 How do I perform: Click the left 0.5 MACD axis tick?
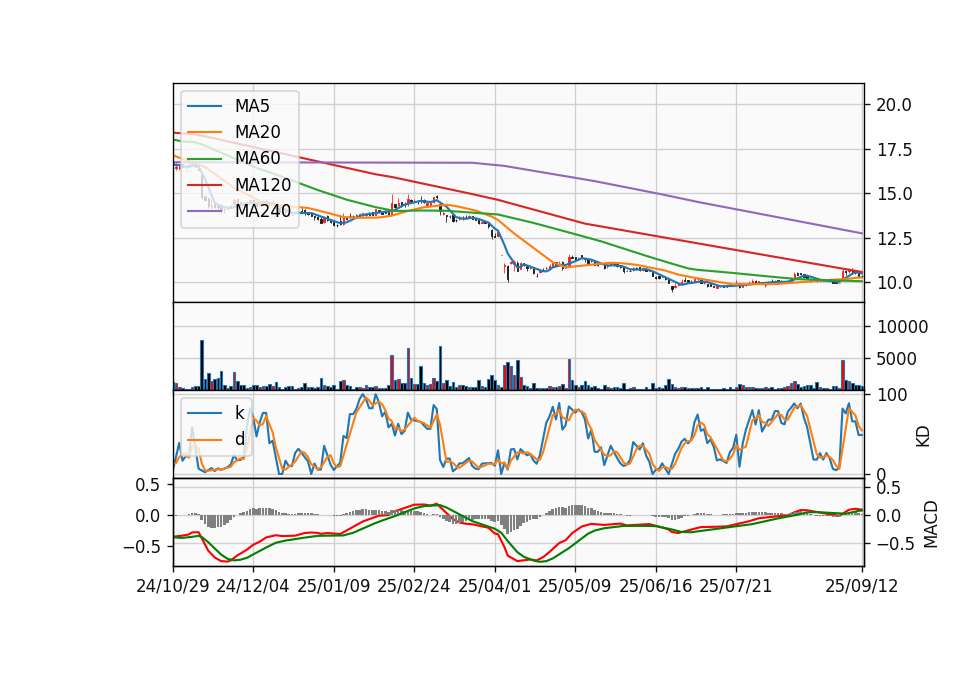coord(147,485)
